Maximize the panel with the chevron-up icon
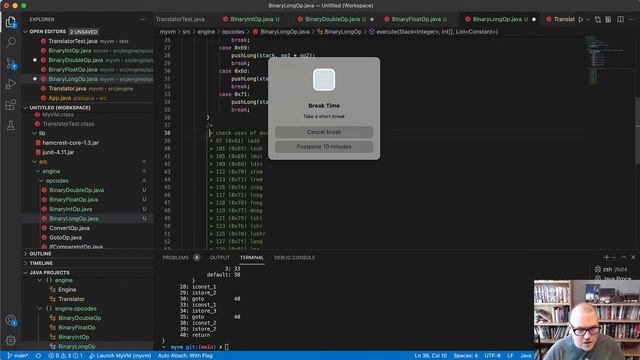The width and height of the screenshot is (640, 360). pos(623,257)
